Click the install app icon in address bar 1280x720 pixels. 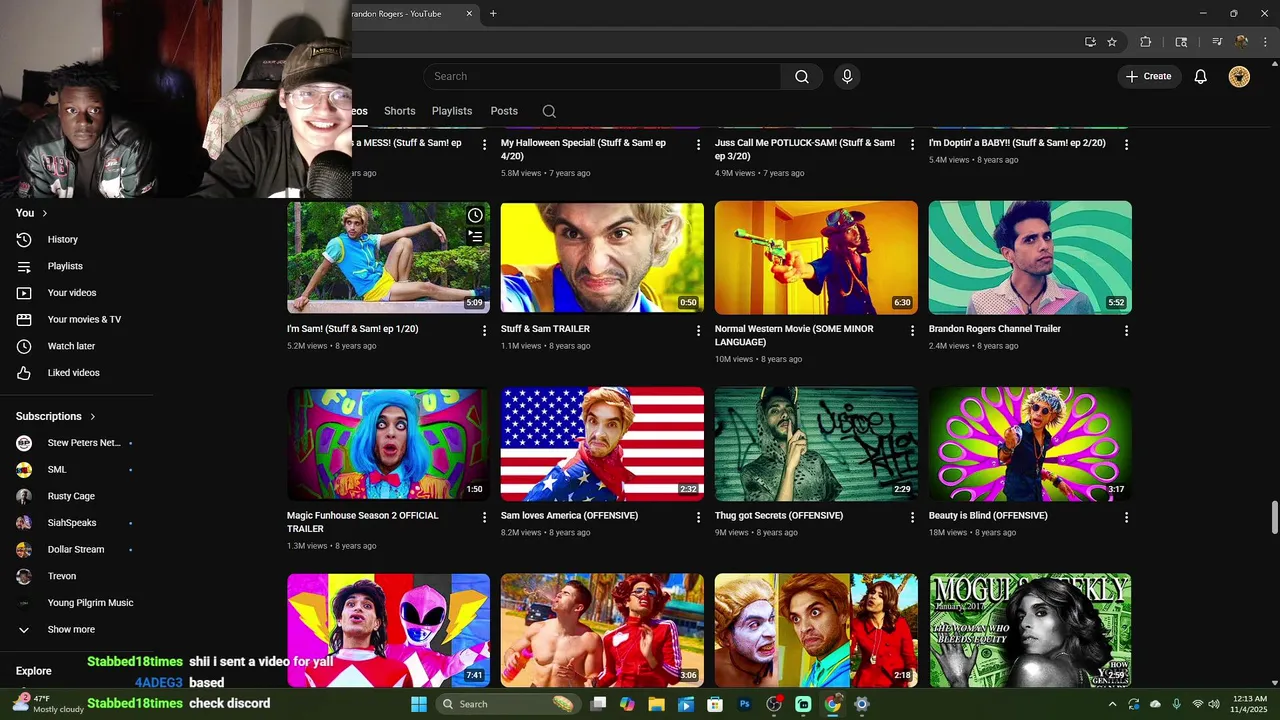coord(1090,42)
